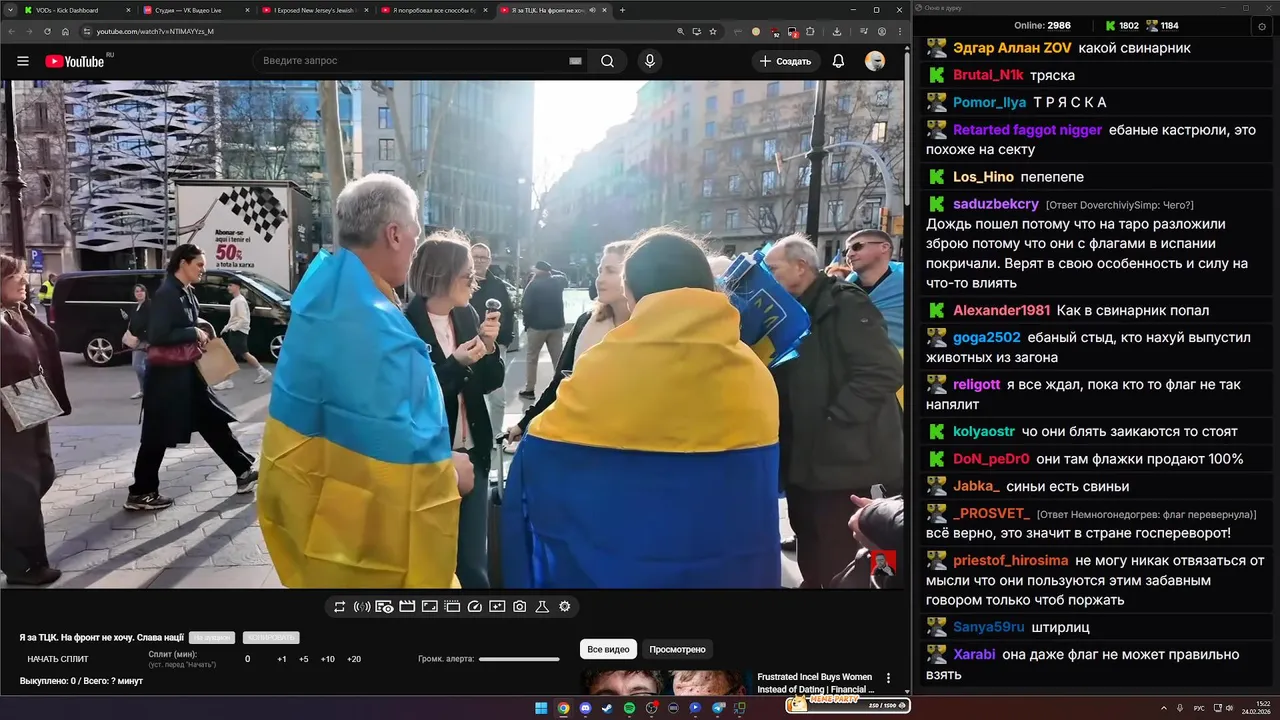The image size is (1280, 720).
Task: Add +10 minutes to split
Action: coord(328,659)
